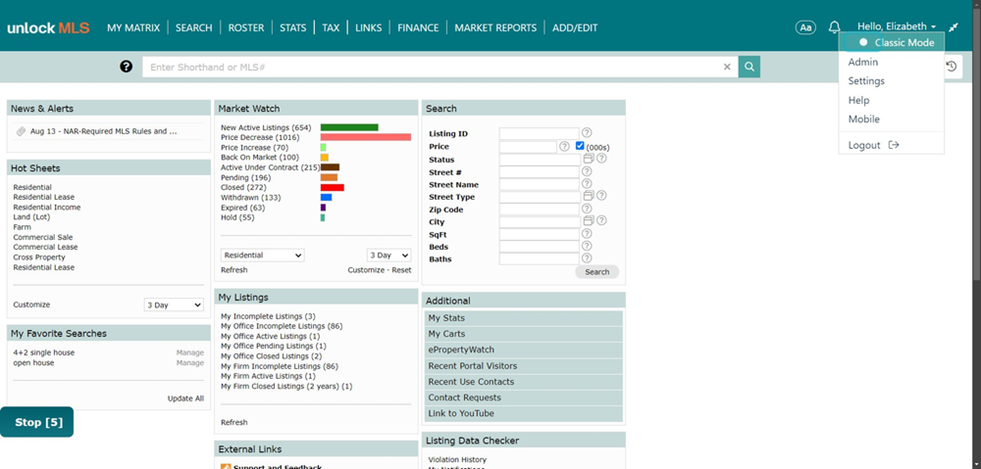Click help icon next to Street # field
The height and width of the screenshot is (469, 981).
587,171
